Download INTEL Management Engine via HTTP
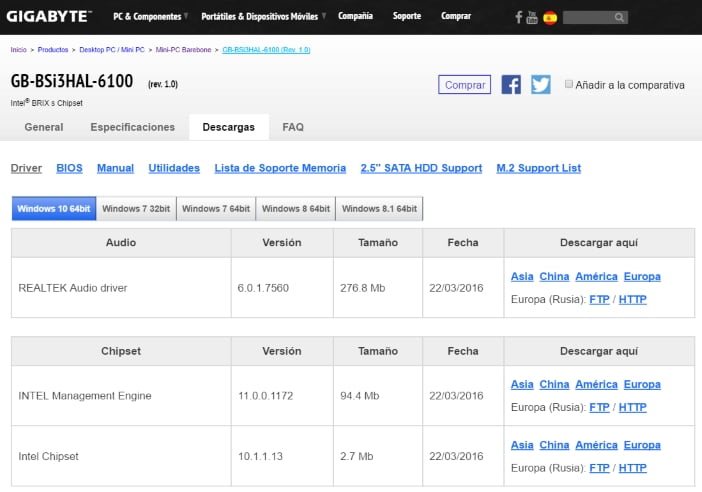This screenshot has width=702, height=492. click(633, 407)
